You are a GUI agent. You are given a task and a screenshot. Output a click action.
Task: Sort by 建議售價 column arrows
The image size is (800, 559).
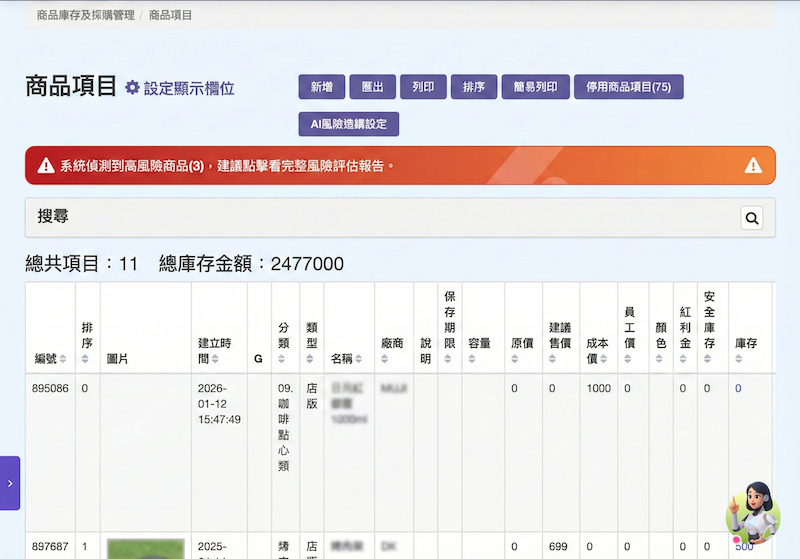[553, 359]
